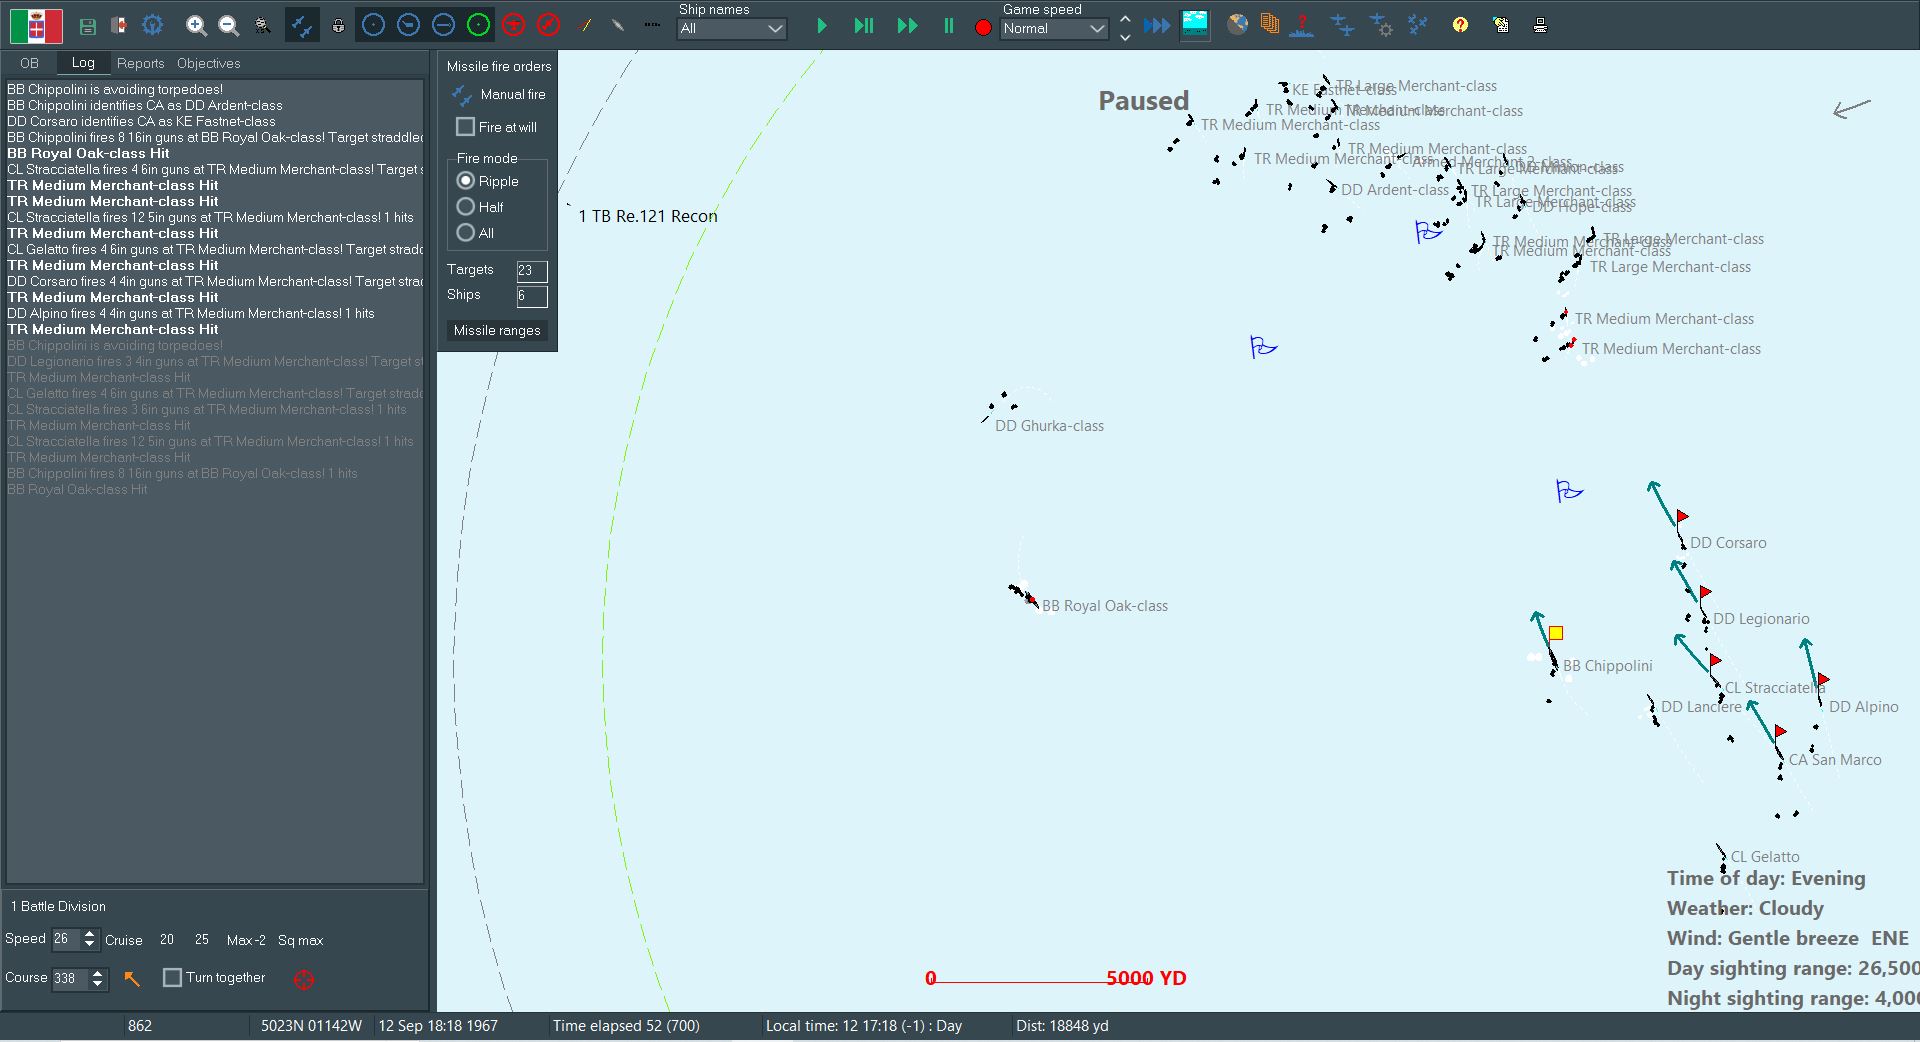The width and height of the screenshot is (1920, 1042).
Task: Click the computer terminal icon
Action: click(1540, 25)
